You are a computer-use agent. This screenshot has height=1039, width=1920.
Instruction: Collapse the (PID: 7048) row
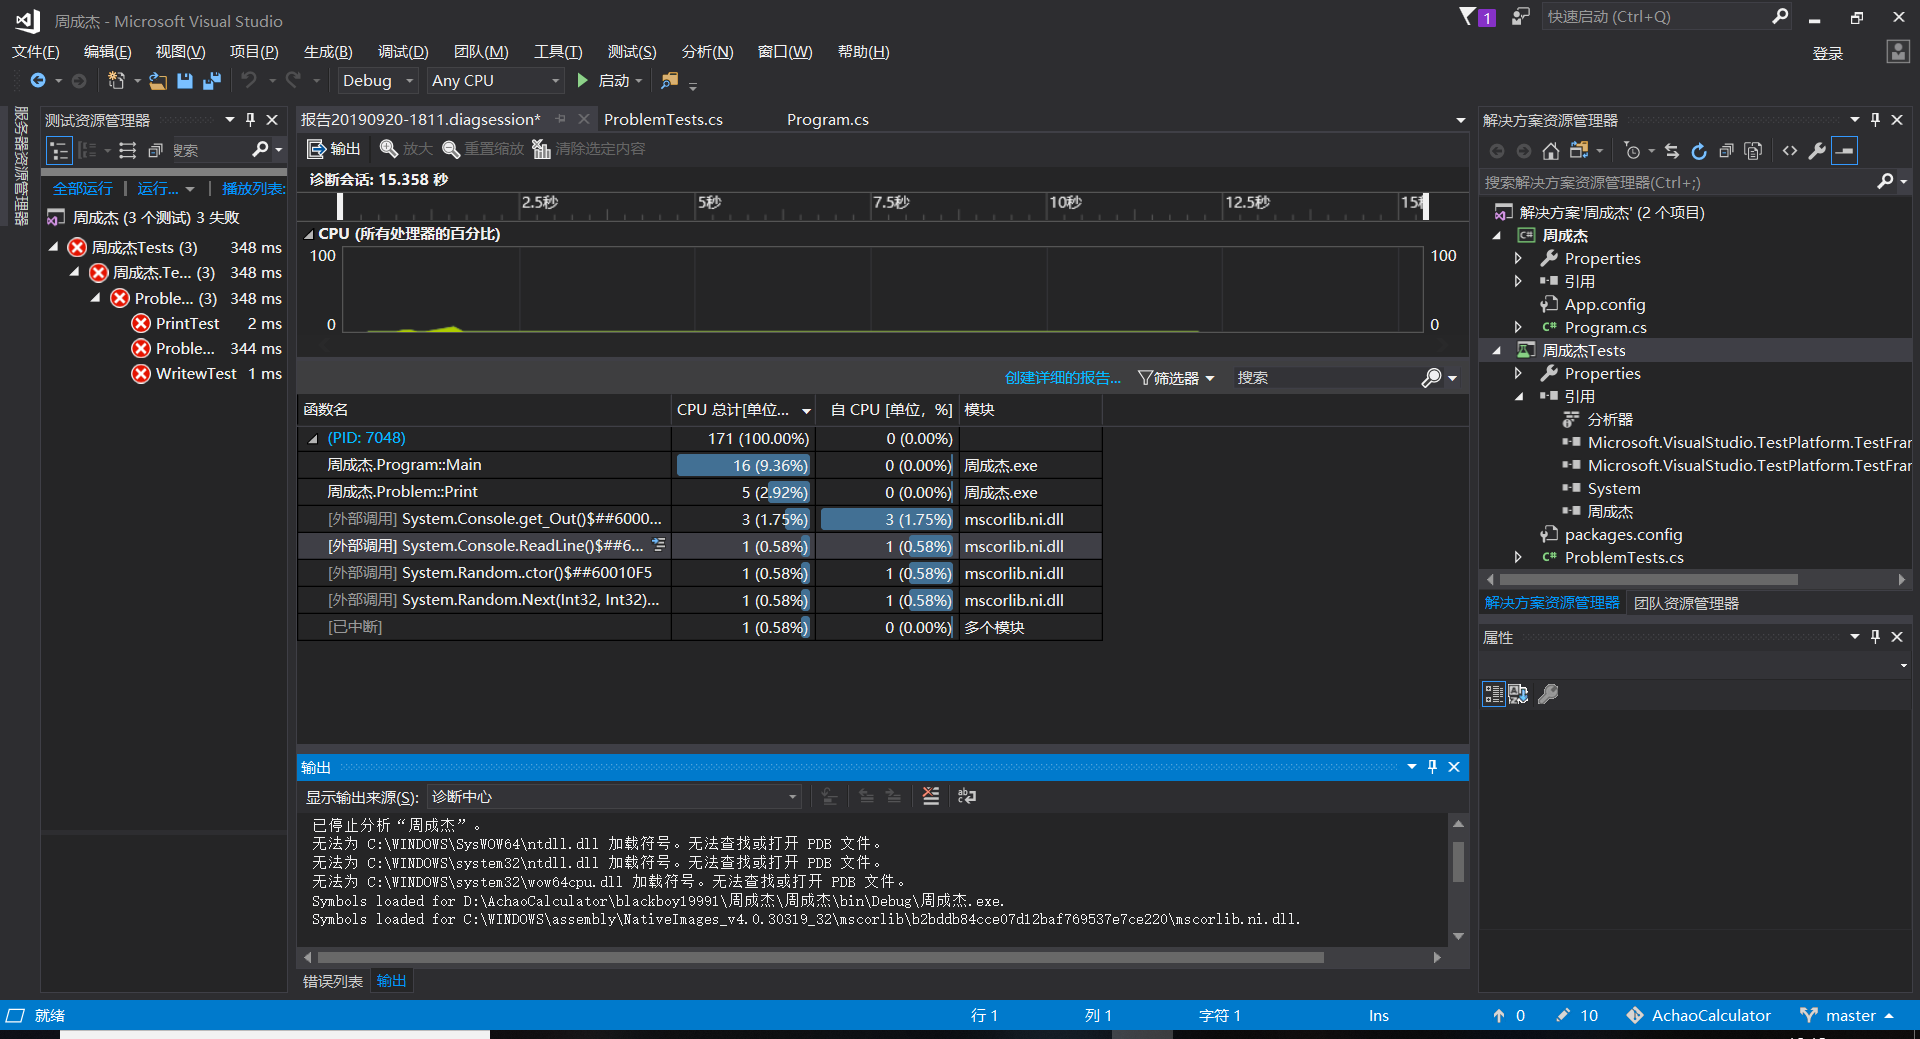pos(313,438)
